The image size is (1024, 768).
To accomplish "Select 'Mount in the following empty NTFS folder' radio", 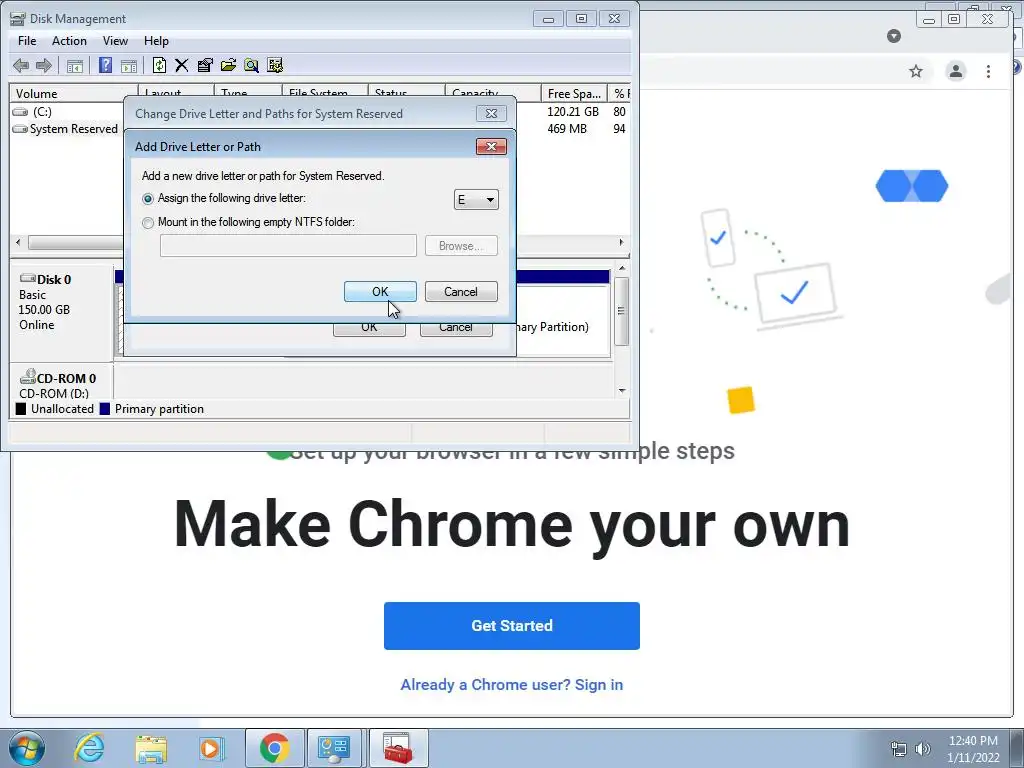I will coord(148,223).
